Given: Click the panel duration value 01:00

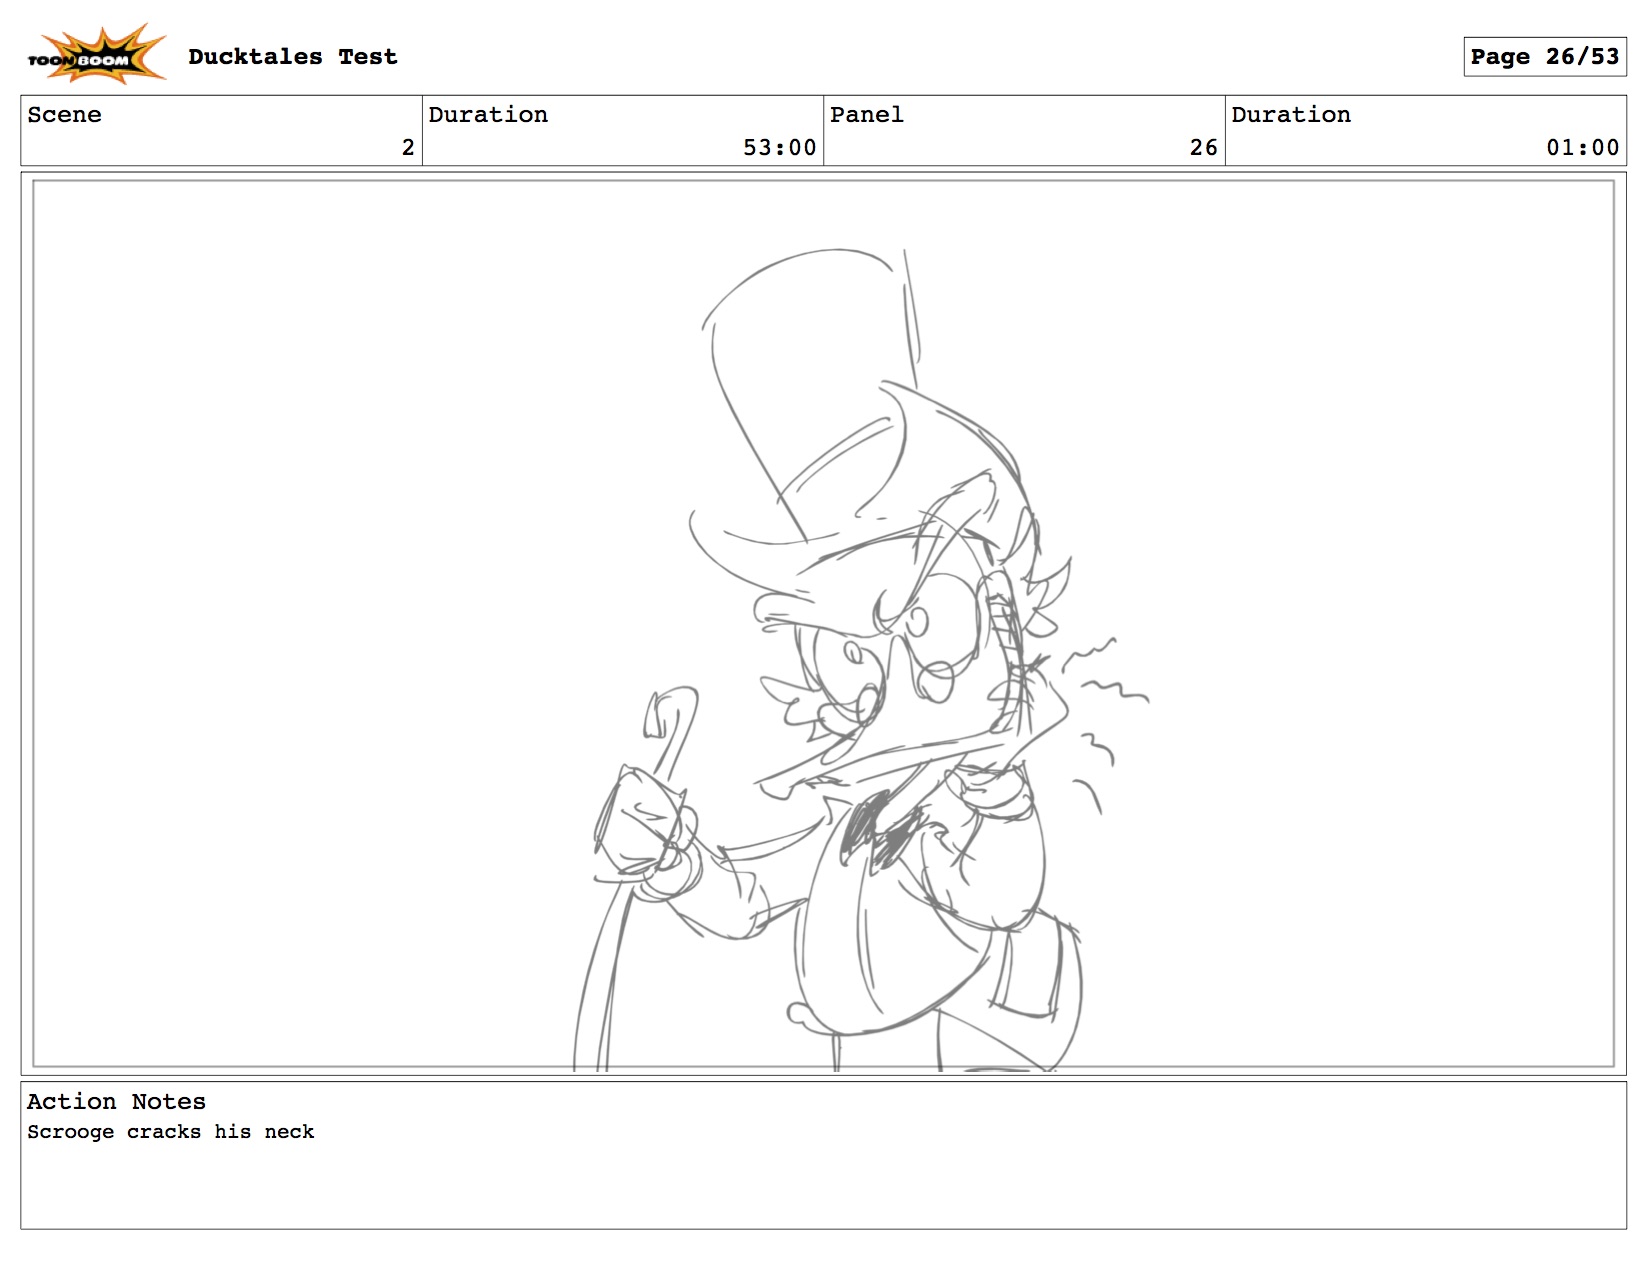Looking at the screenshot, I should pyautogui.click(x=1582, y=148).
